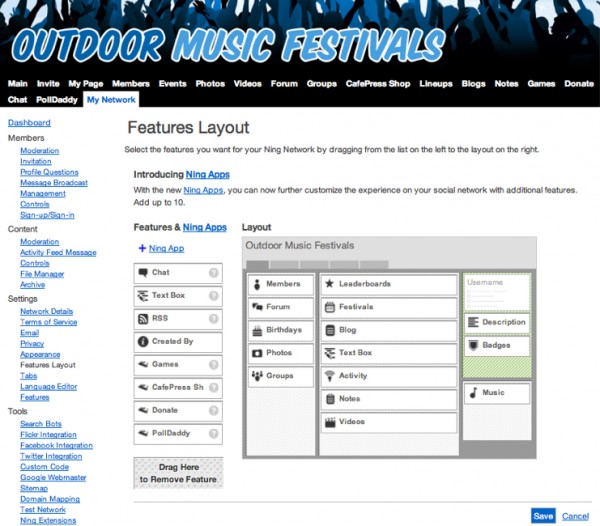Click the Notes clipboard icon
This screenshot has height=526, width=600.
[x=330, y=399]
